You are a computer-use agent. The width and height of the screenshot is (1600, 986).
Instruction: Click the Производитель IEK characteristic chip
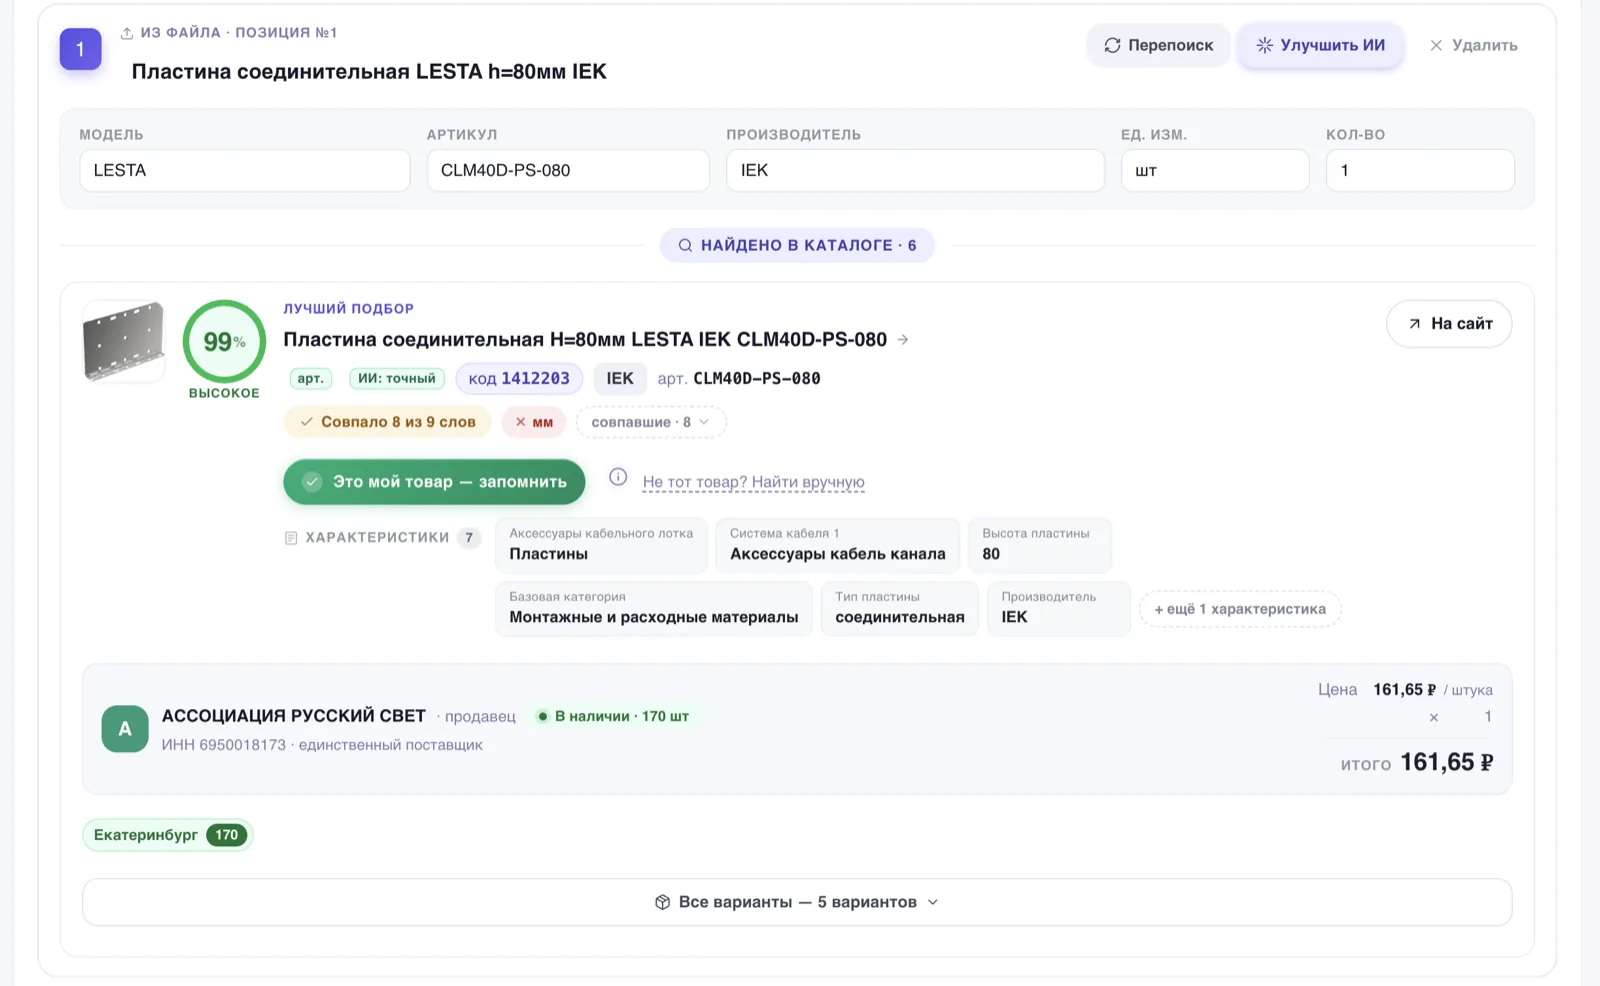click(1059, 608)
